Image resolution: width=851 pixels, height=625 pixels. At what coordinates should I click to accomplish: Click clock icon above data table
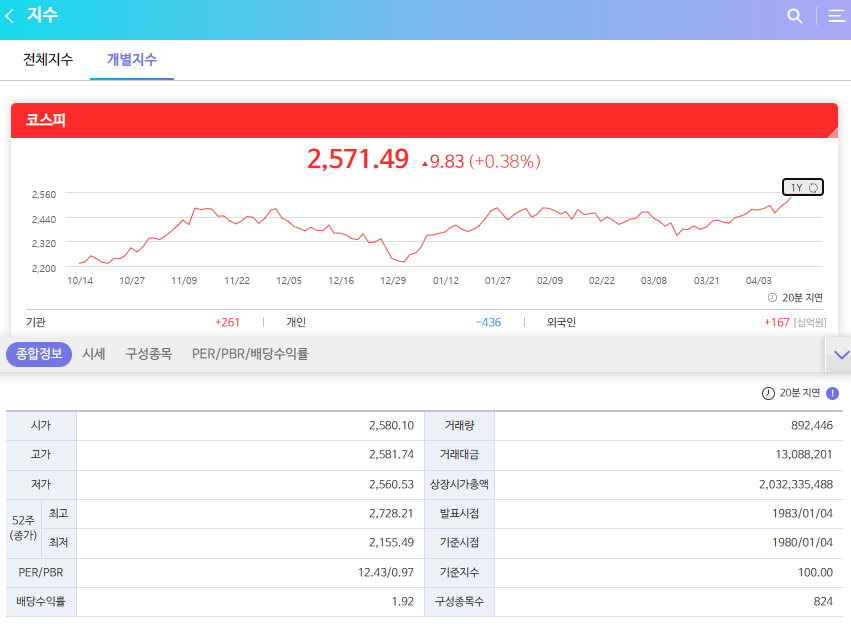click(768, 393)
